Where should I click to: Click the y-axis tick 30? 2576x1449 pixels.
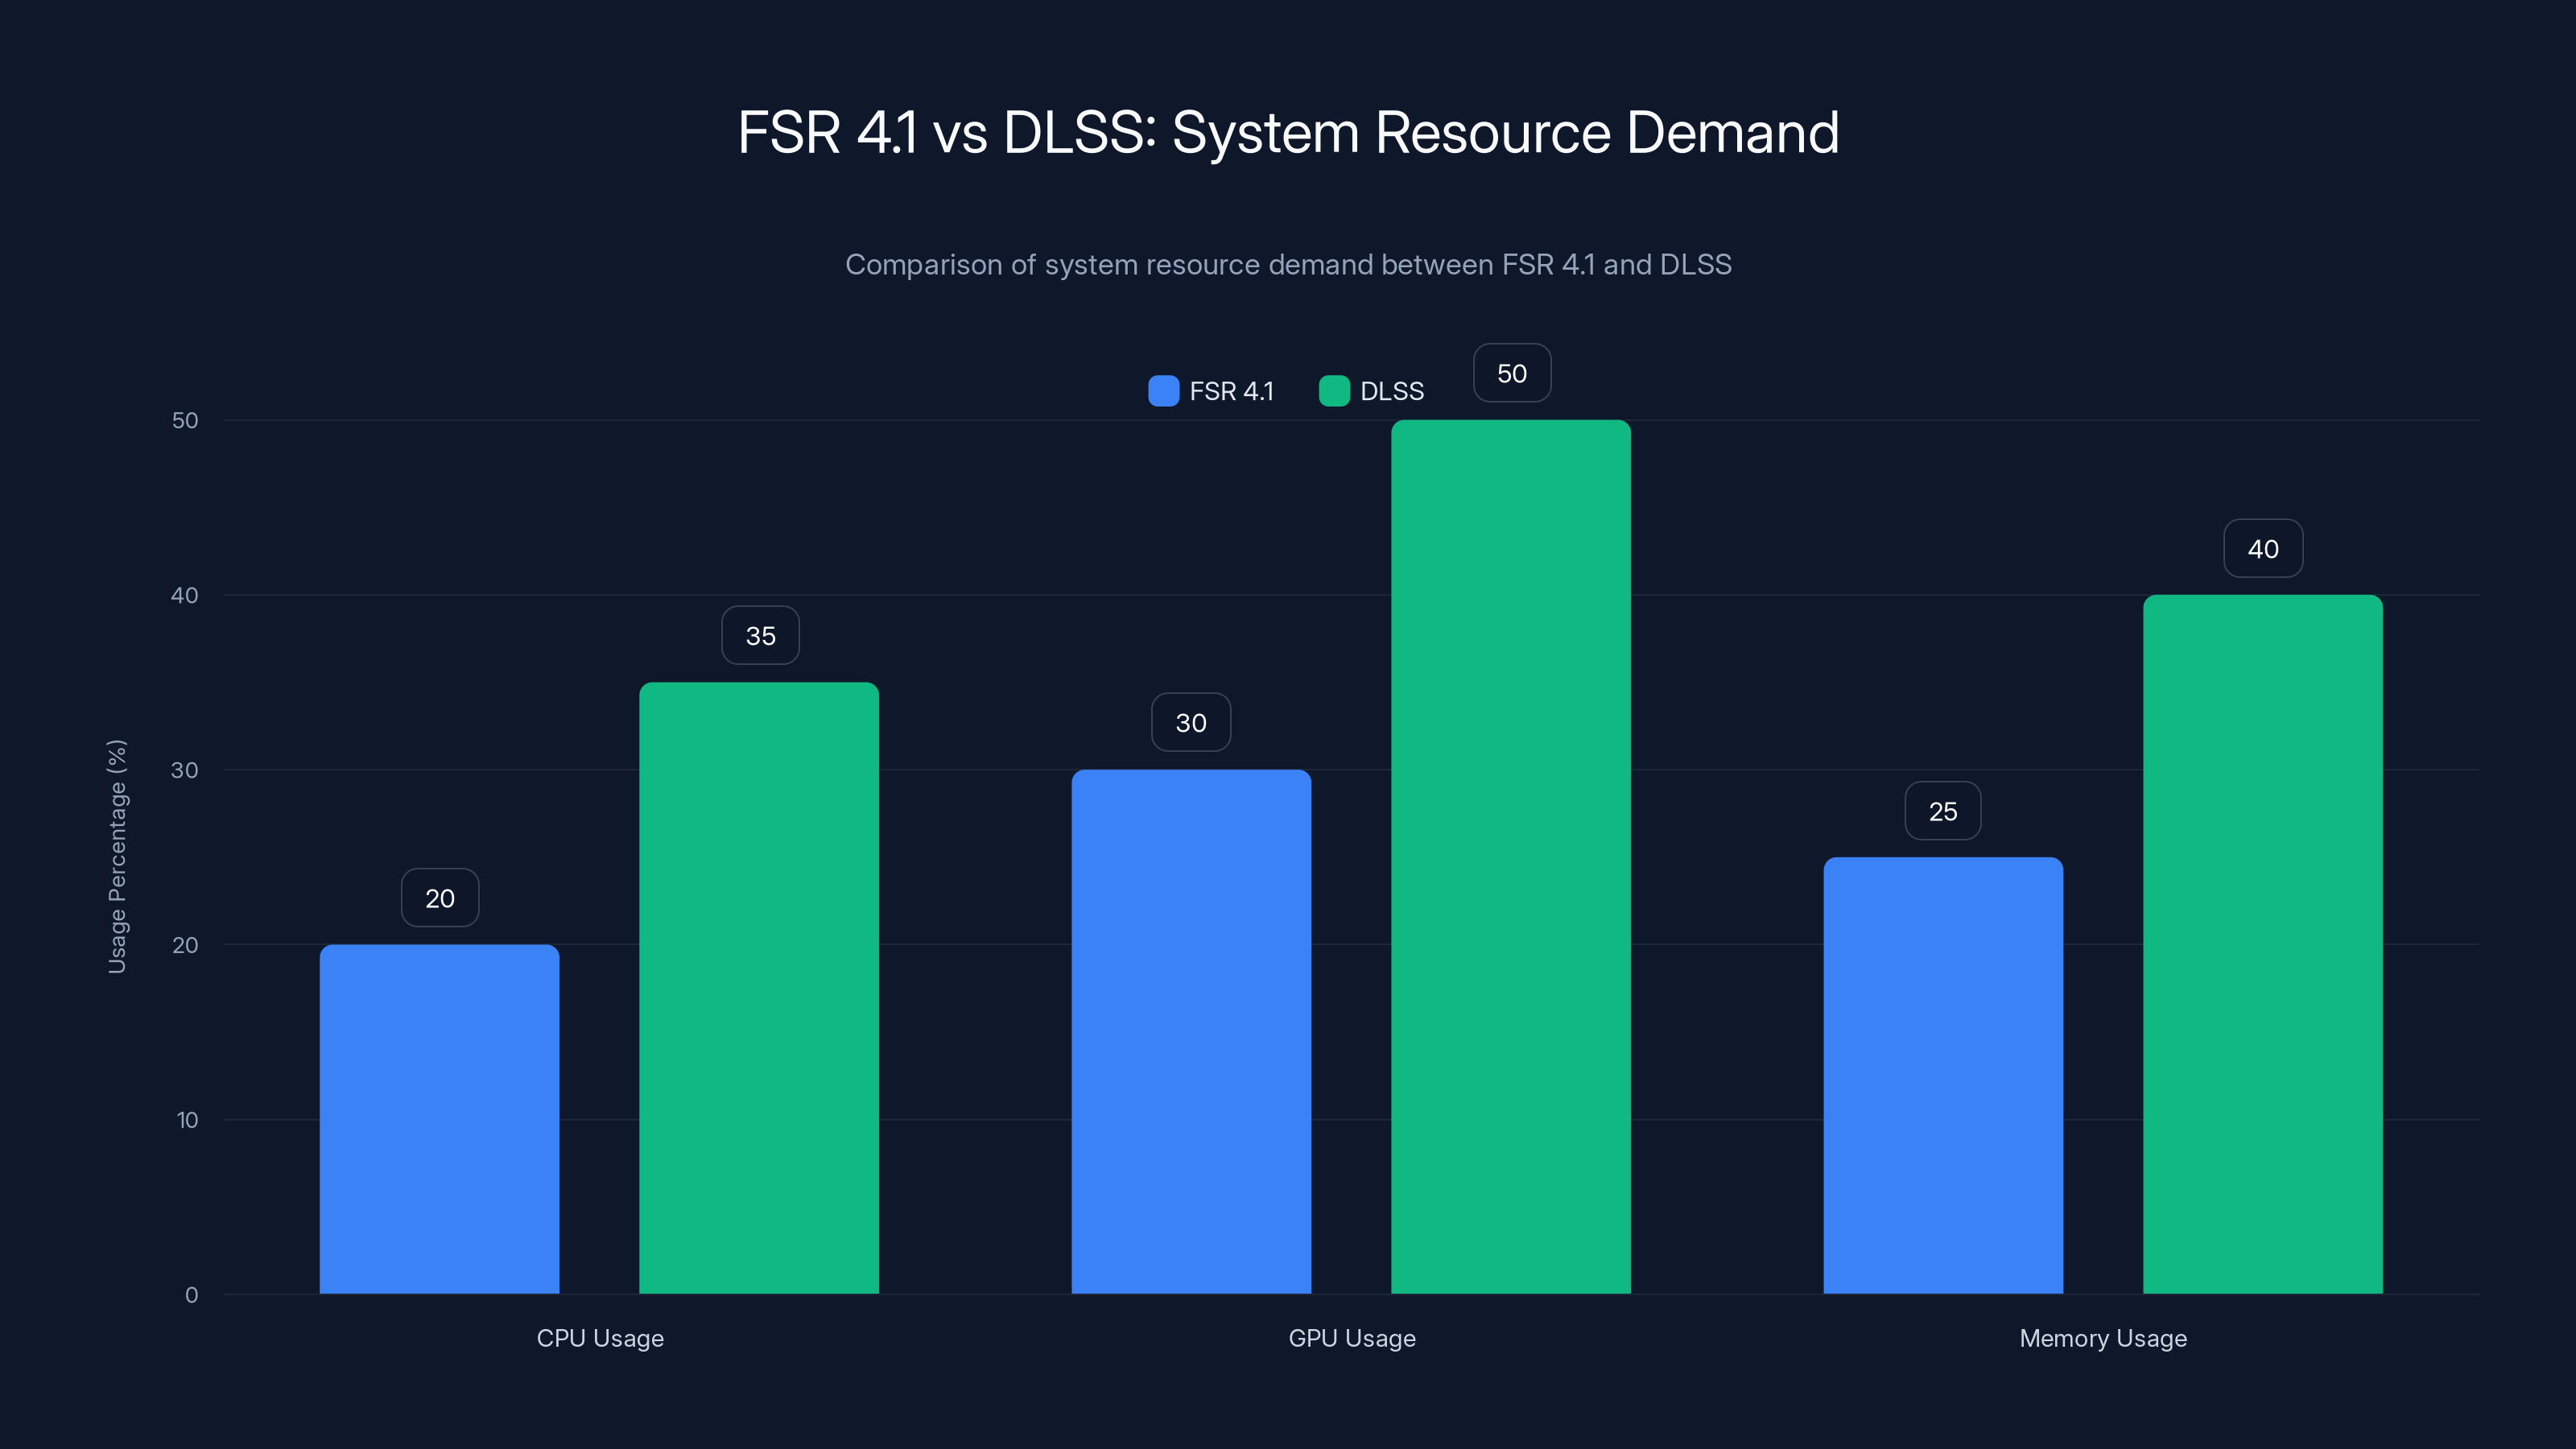click(185, 770)
